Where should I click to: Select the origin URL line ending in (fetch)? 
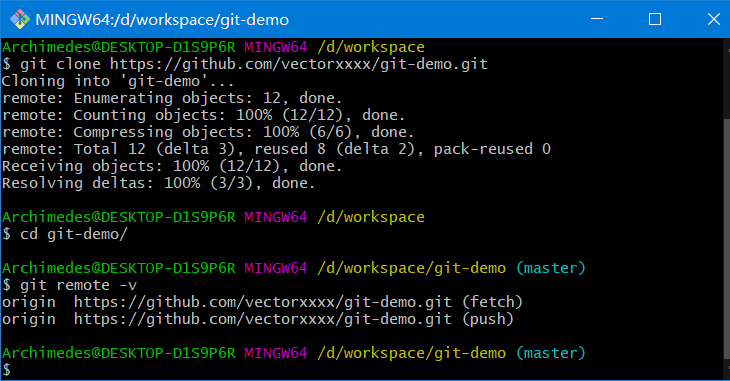263,302
